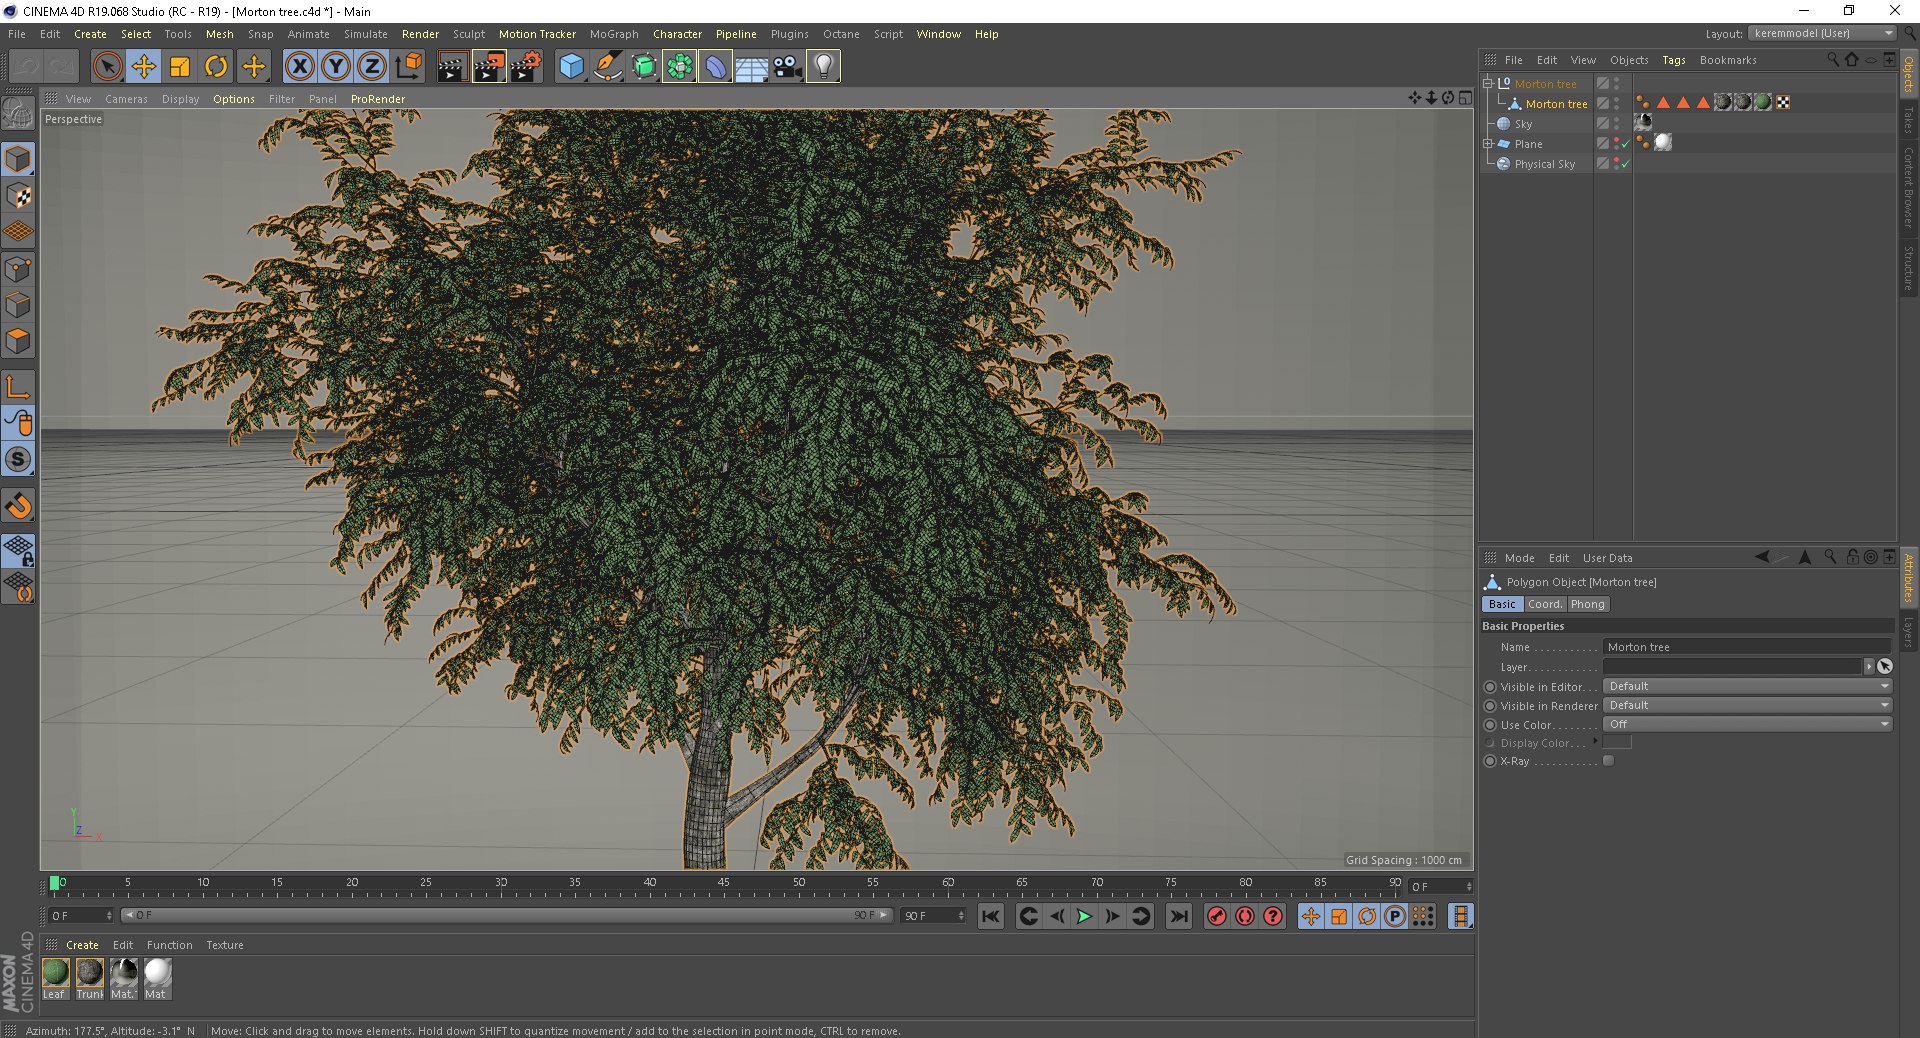Toggle the Y axis lock
1920x1038 pixels.
tap(336, 67)
